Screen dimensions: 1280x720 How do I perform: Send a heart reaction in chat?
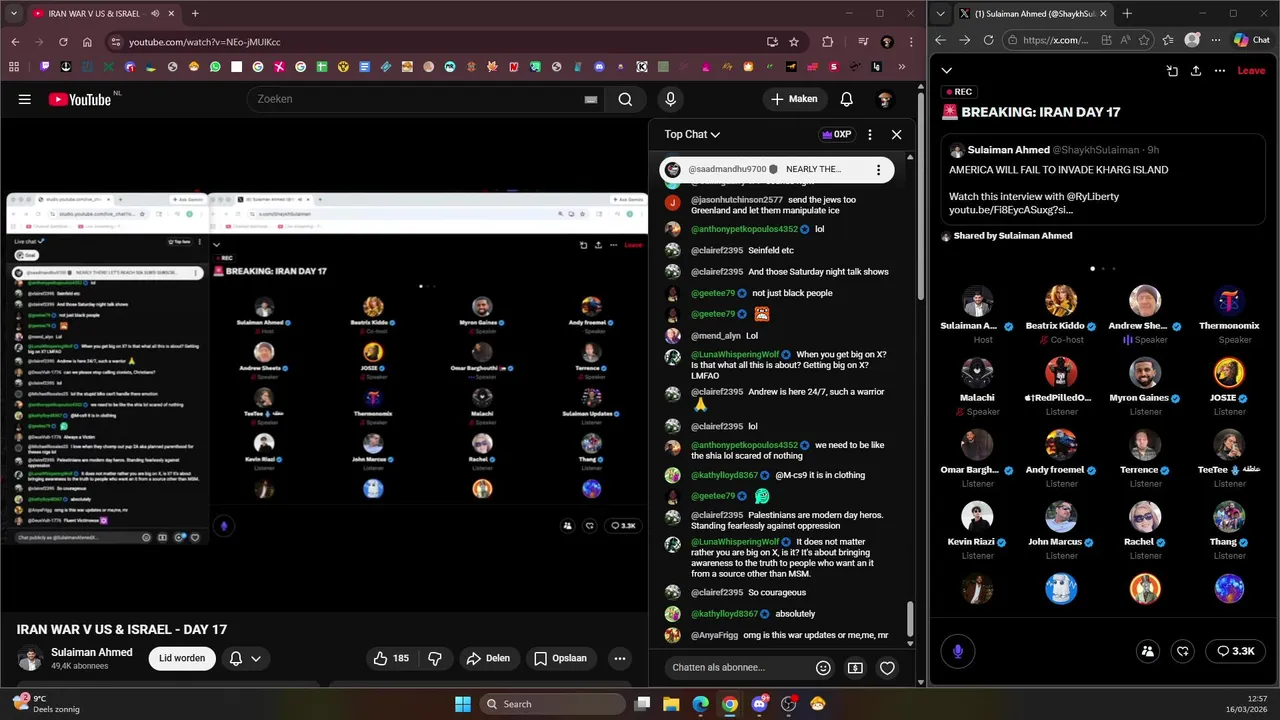pos(887,668)
